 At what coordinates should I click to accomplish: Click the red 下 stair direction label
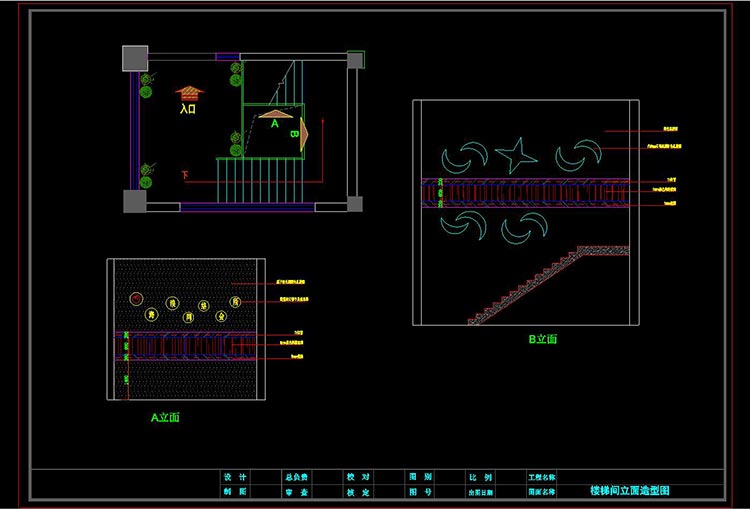pyautogui.click(x=185, y=176)
